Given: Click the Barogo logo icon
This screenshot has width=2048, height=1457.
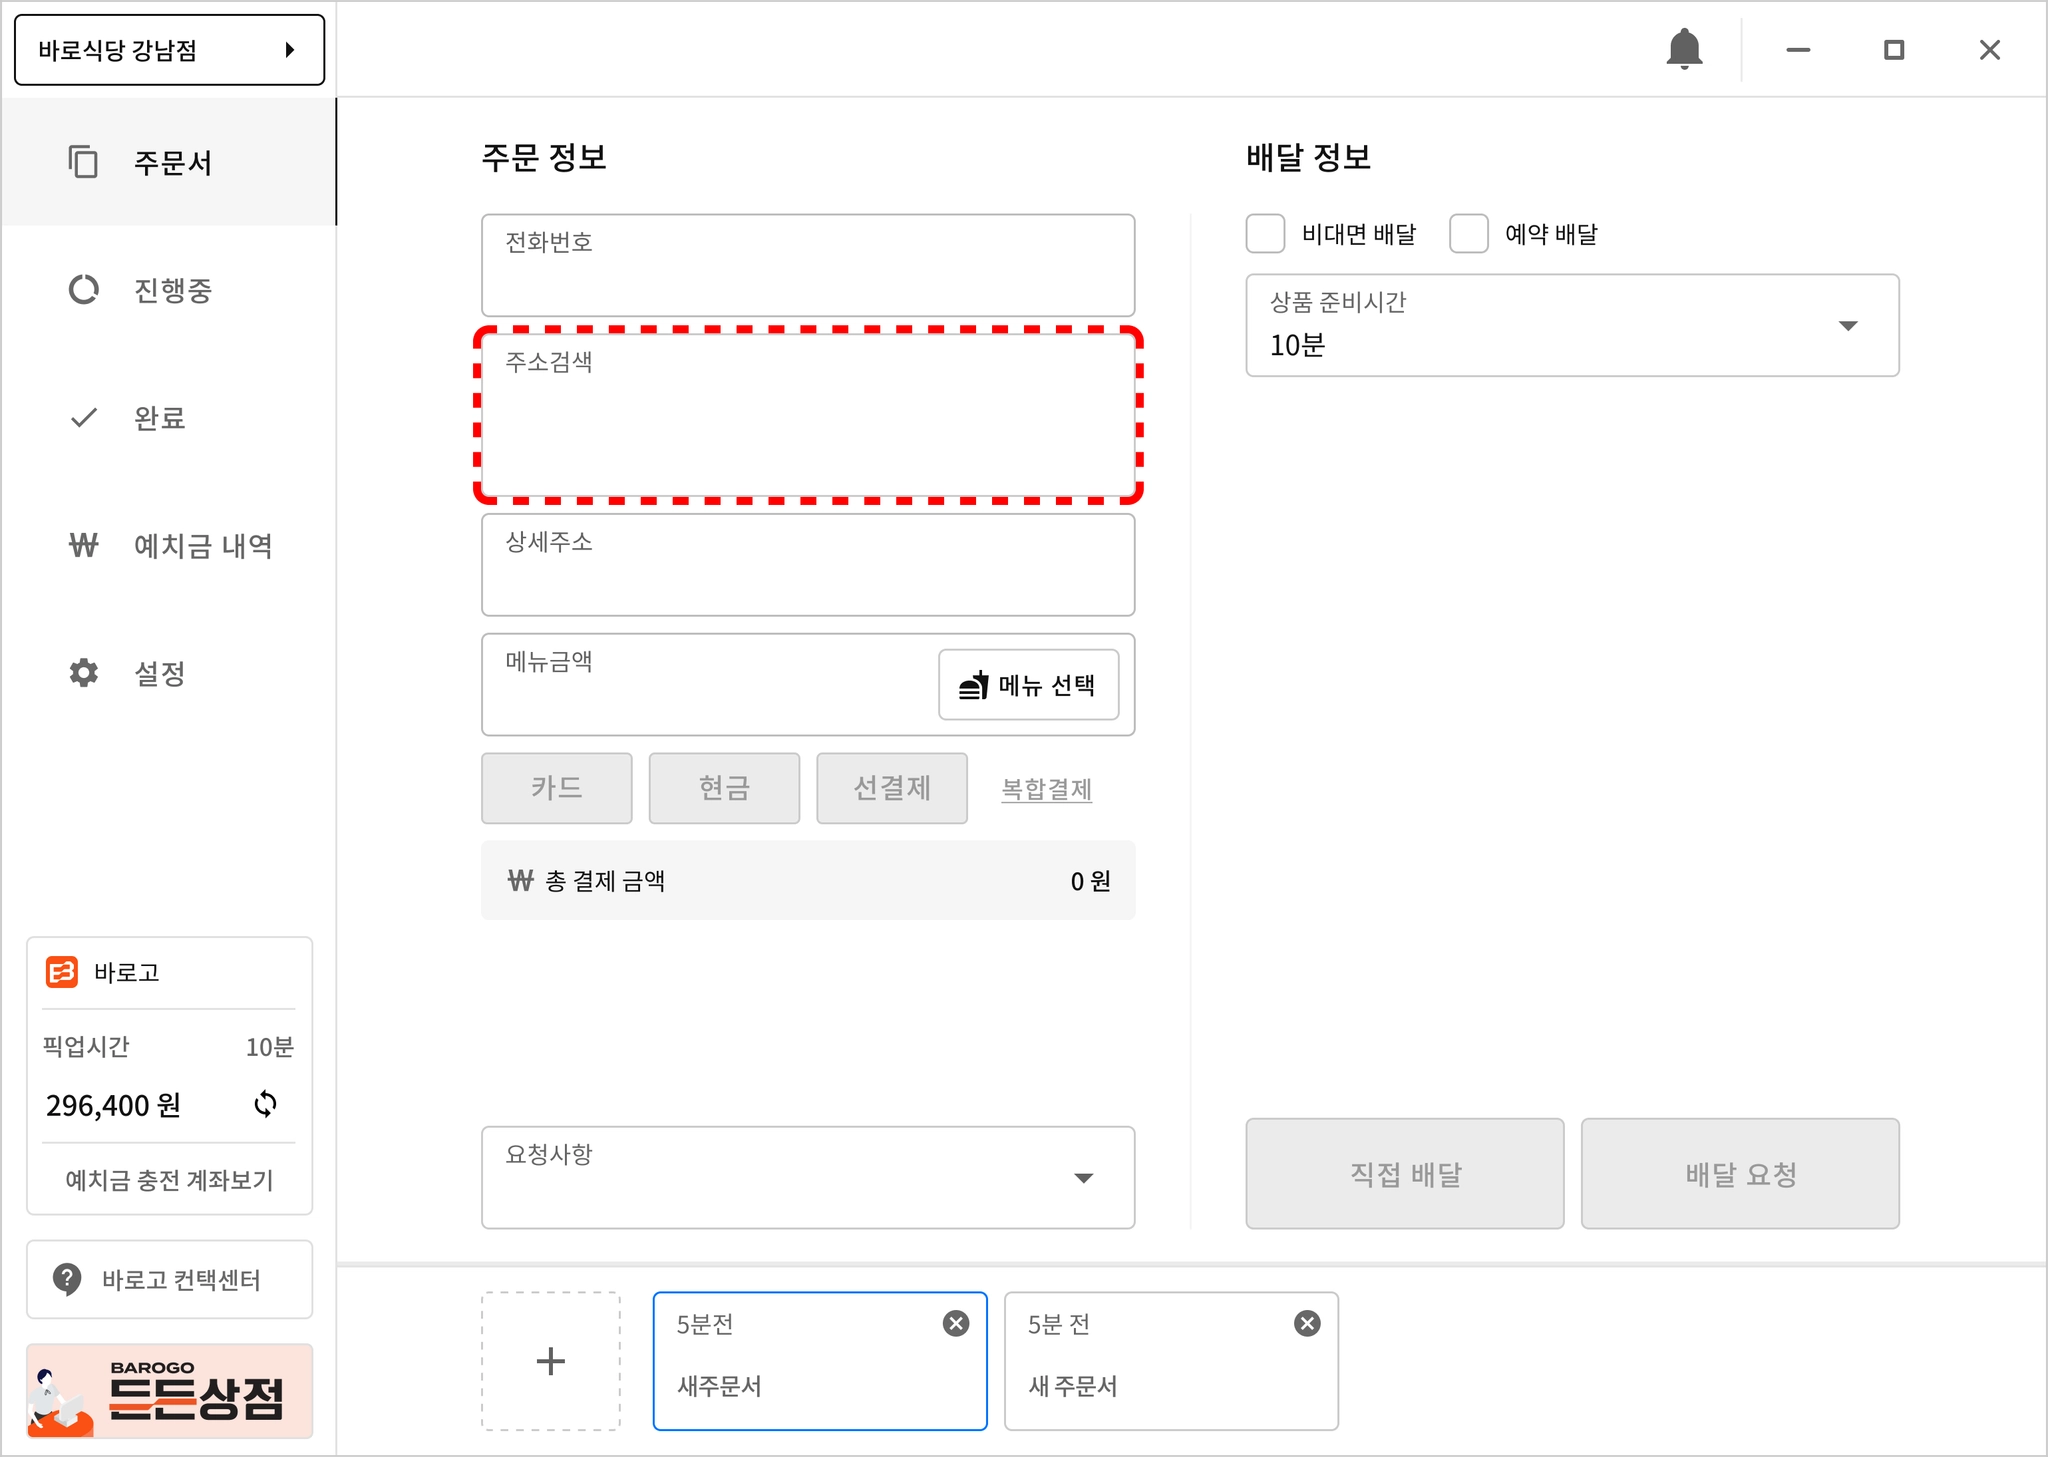Looking at the screenshot, I should click(62, 972).
